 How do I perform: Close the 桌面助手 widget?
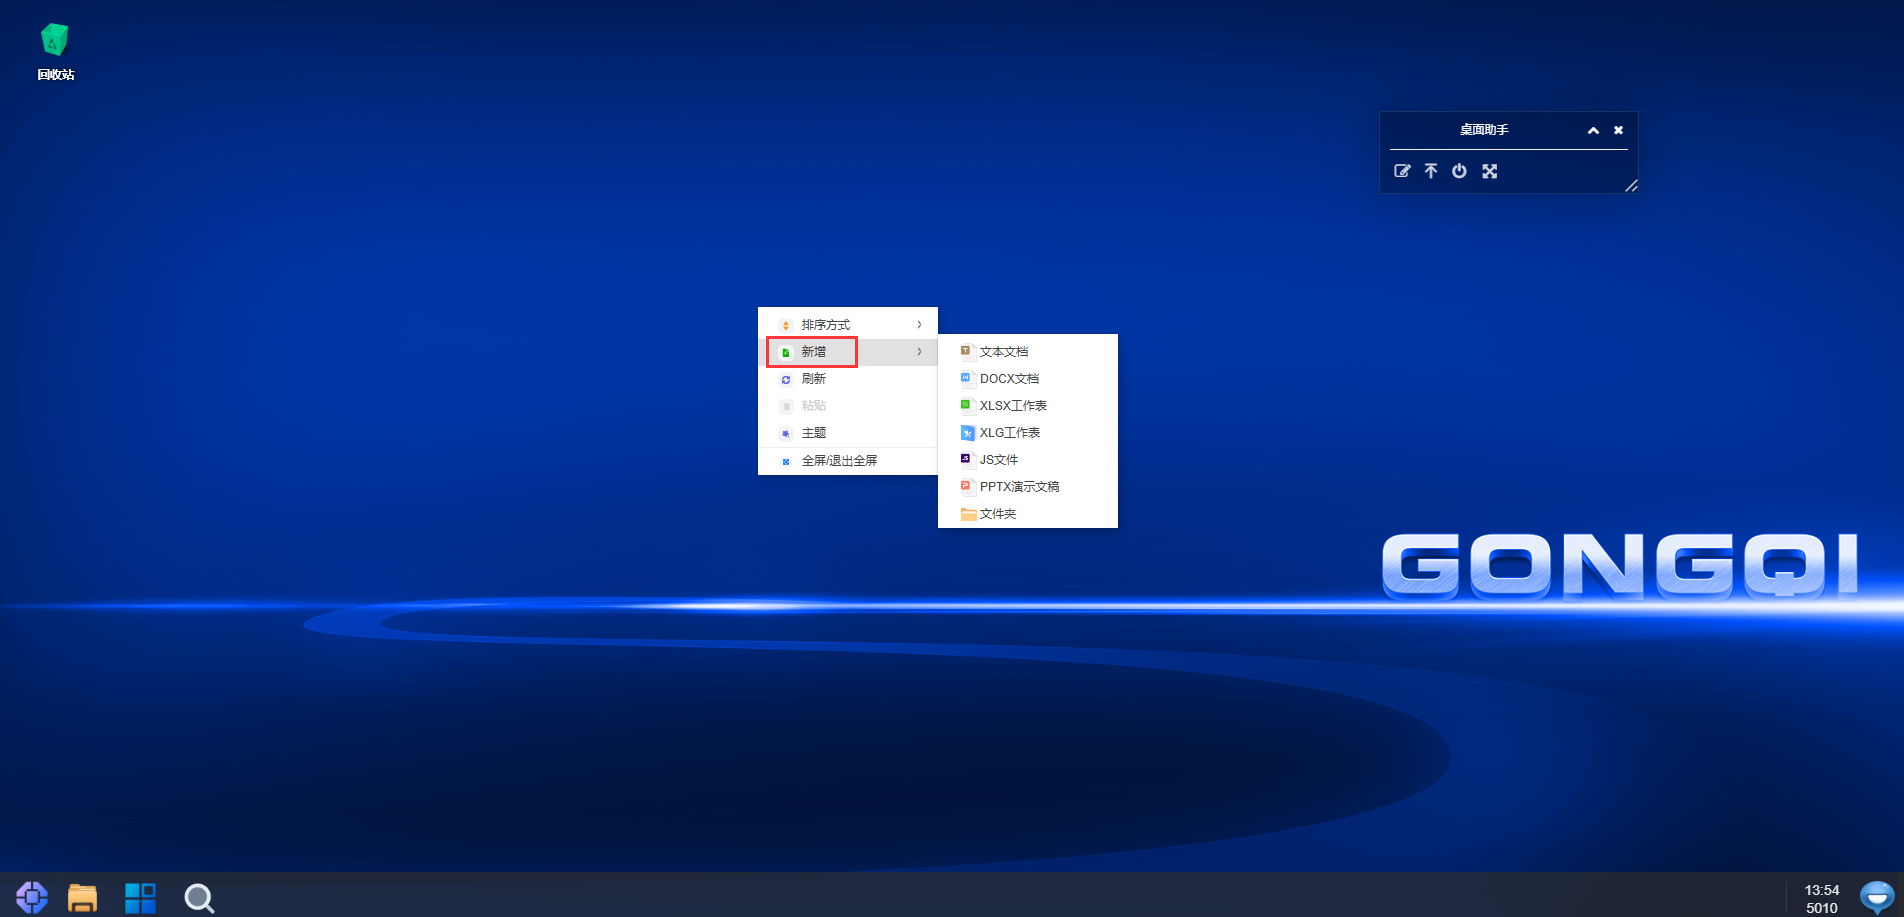coord(1618,130)
